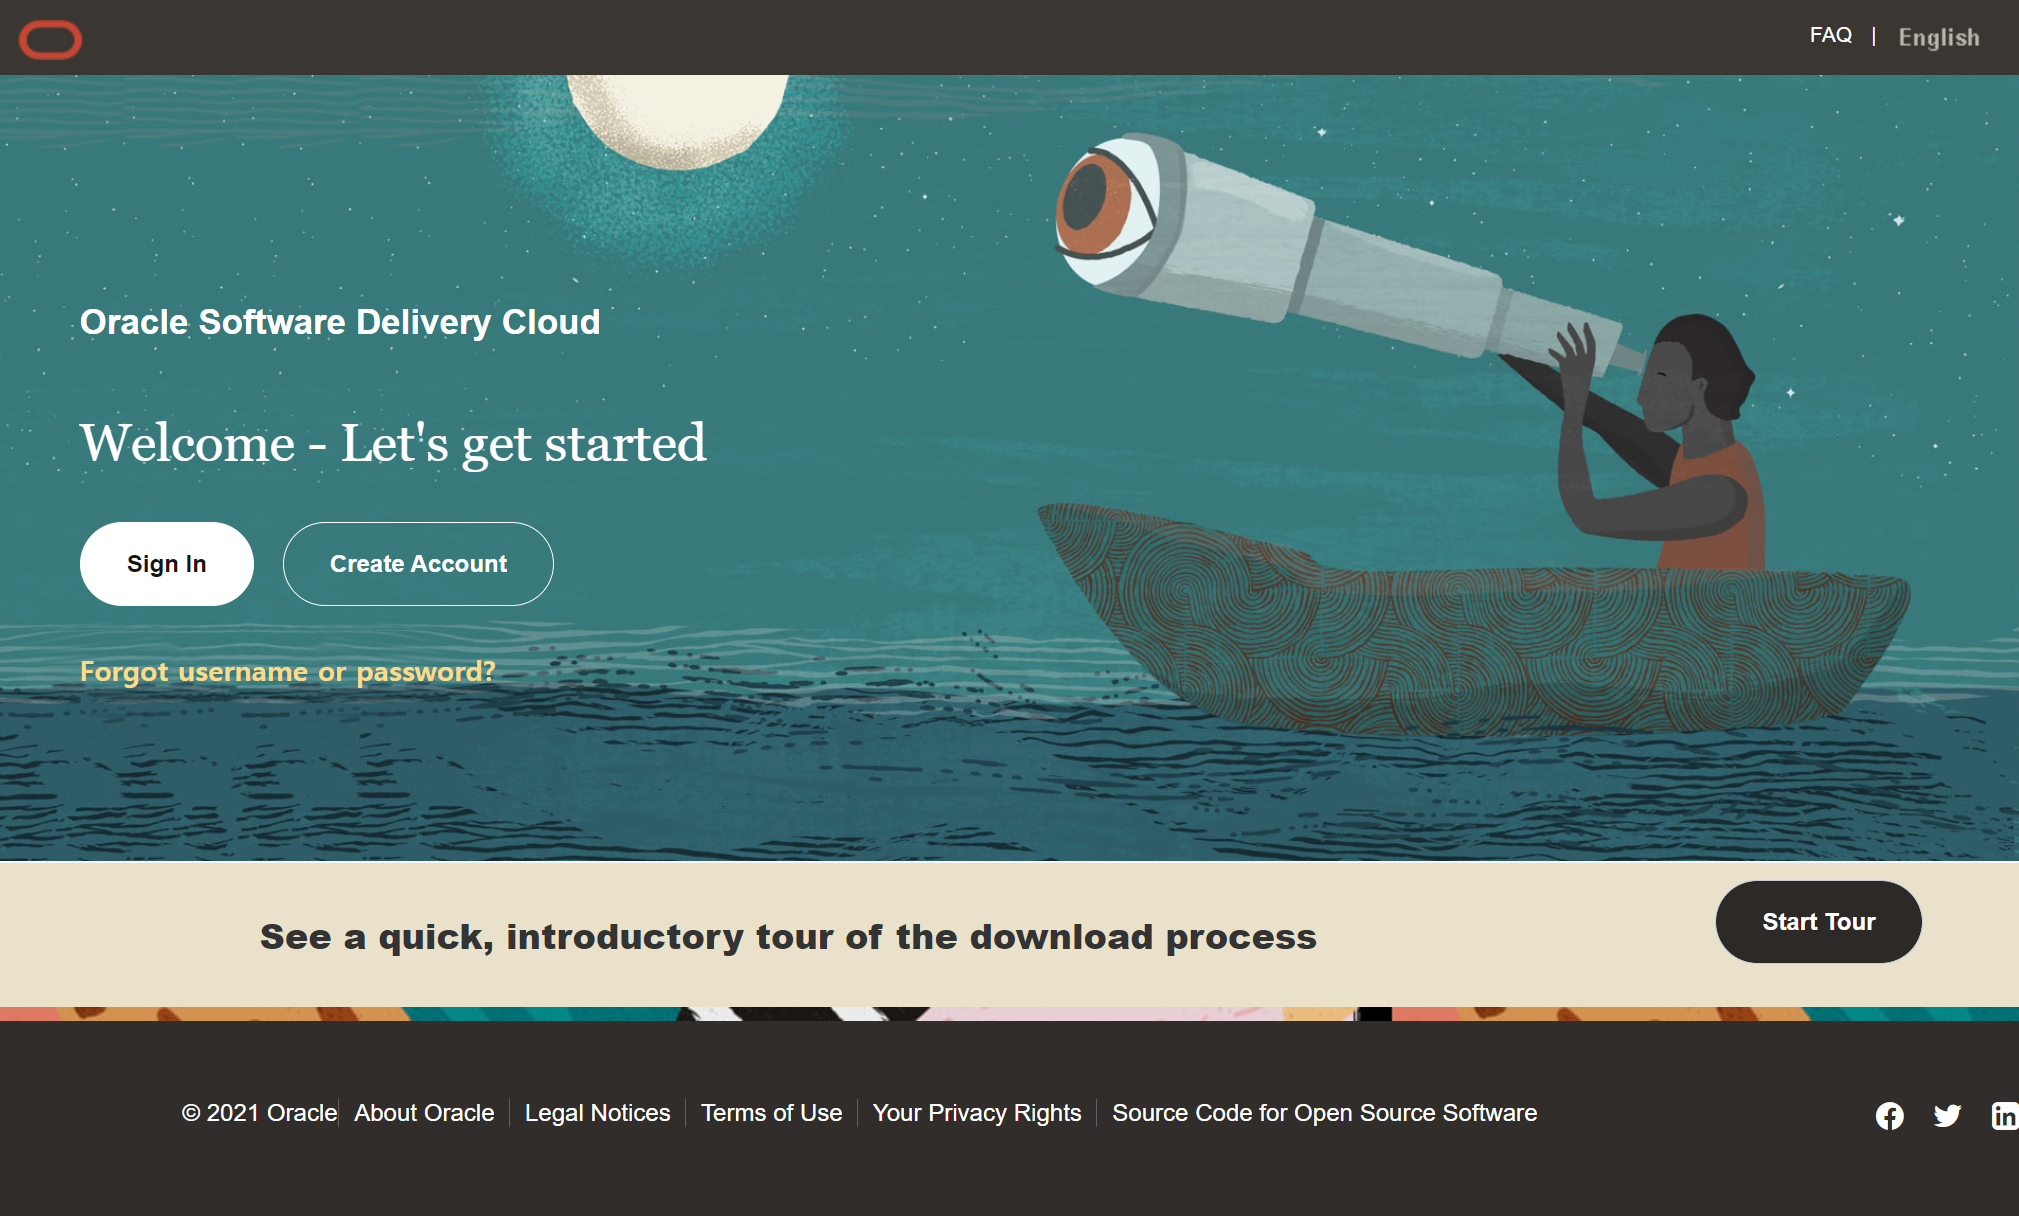View the Terms of Use
2019x1216 pixels.
click(771, 1113)
